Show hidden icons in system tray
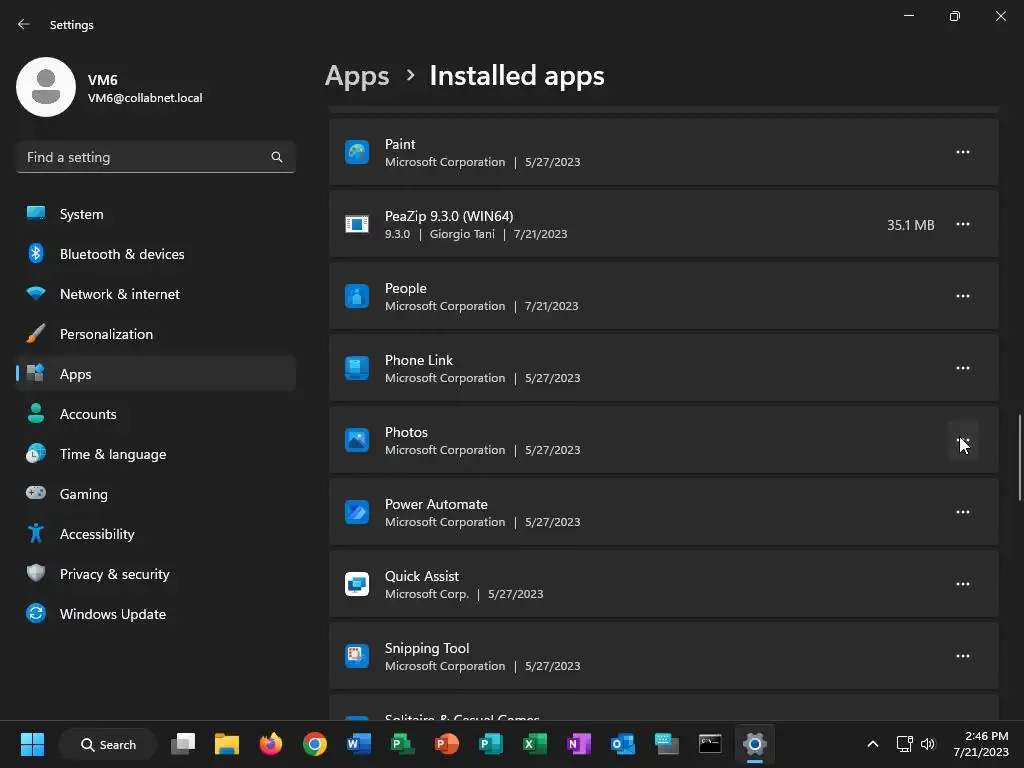Screen dimensions: 1024x768 click(872, 744)
